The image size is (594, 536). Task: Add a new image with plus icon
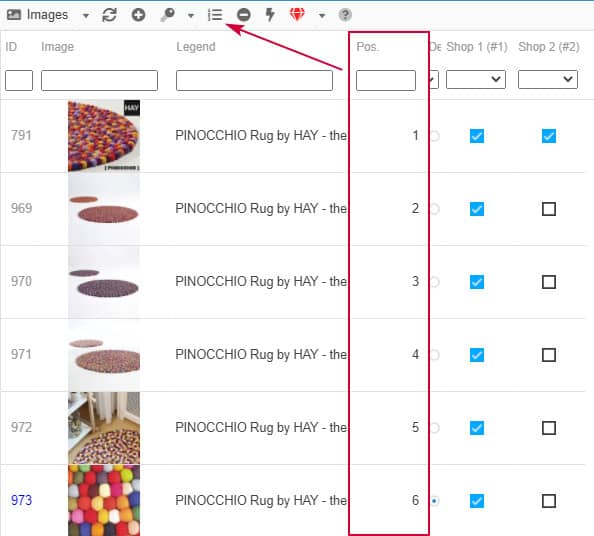coord(138,15)
